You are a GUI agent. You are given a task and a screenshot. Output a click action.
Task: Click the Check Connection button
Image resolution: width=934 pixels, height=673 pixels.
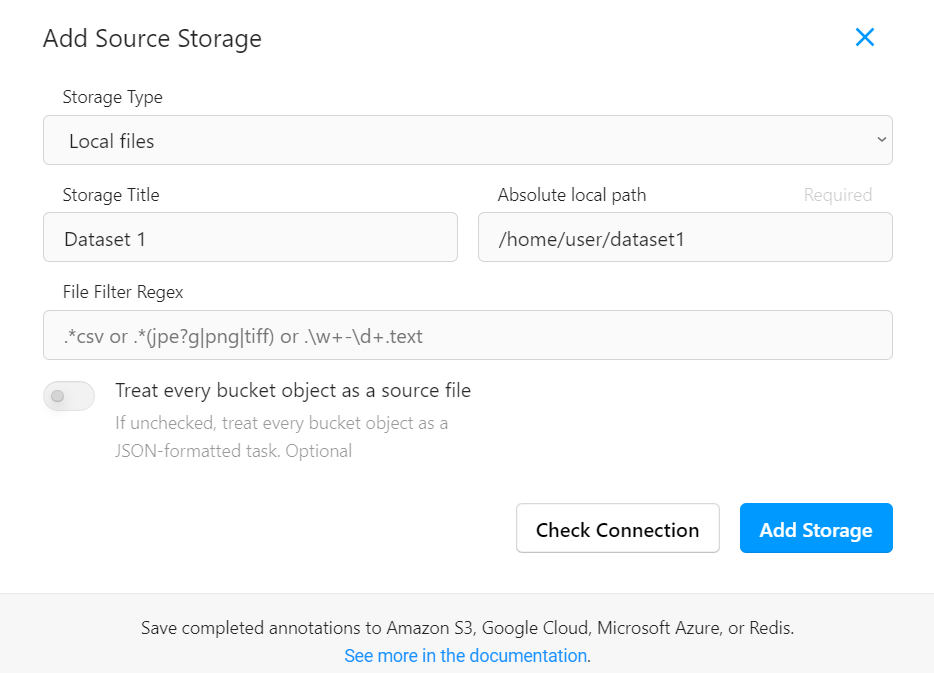617,528
